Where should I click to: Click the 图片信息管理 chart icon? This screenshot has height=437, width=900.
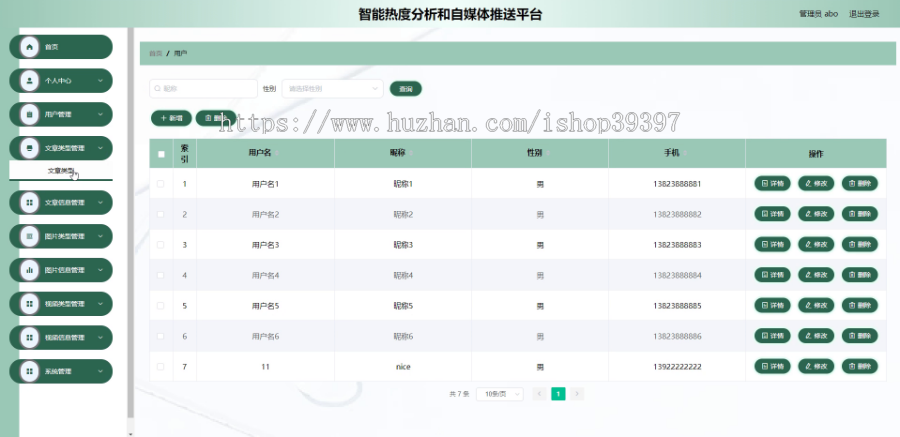(29, 270)
